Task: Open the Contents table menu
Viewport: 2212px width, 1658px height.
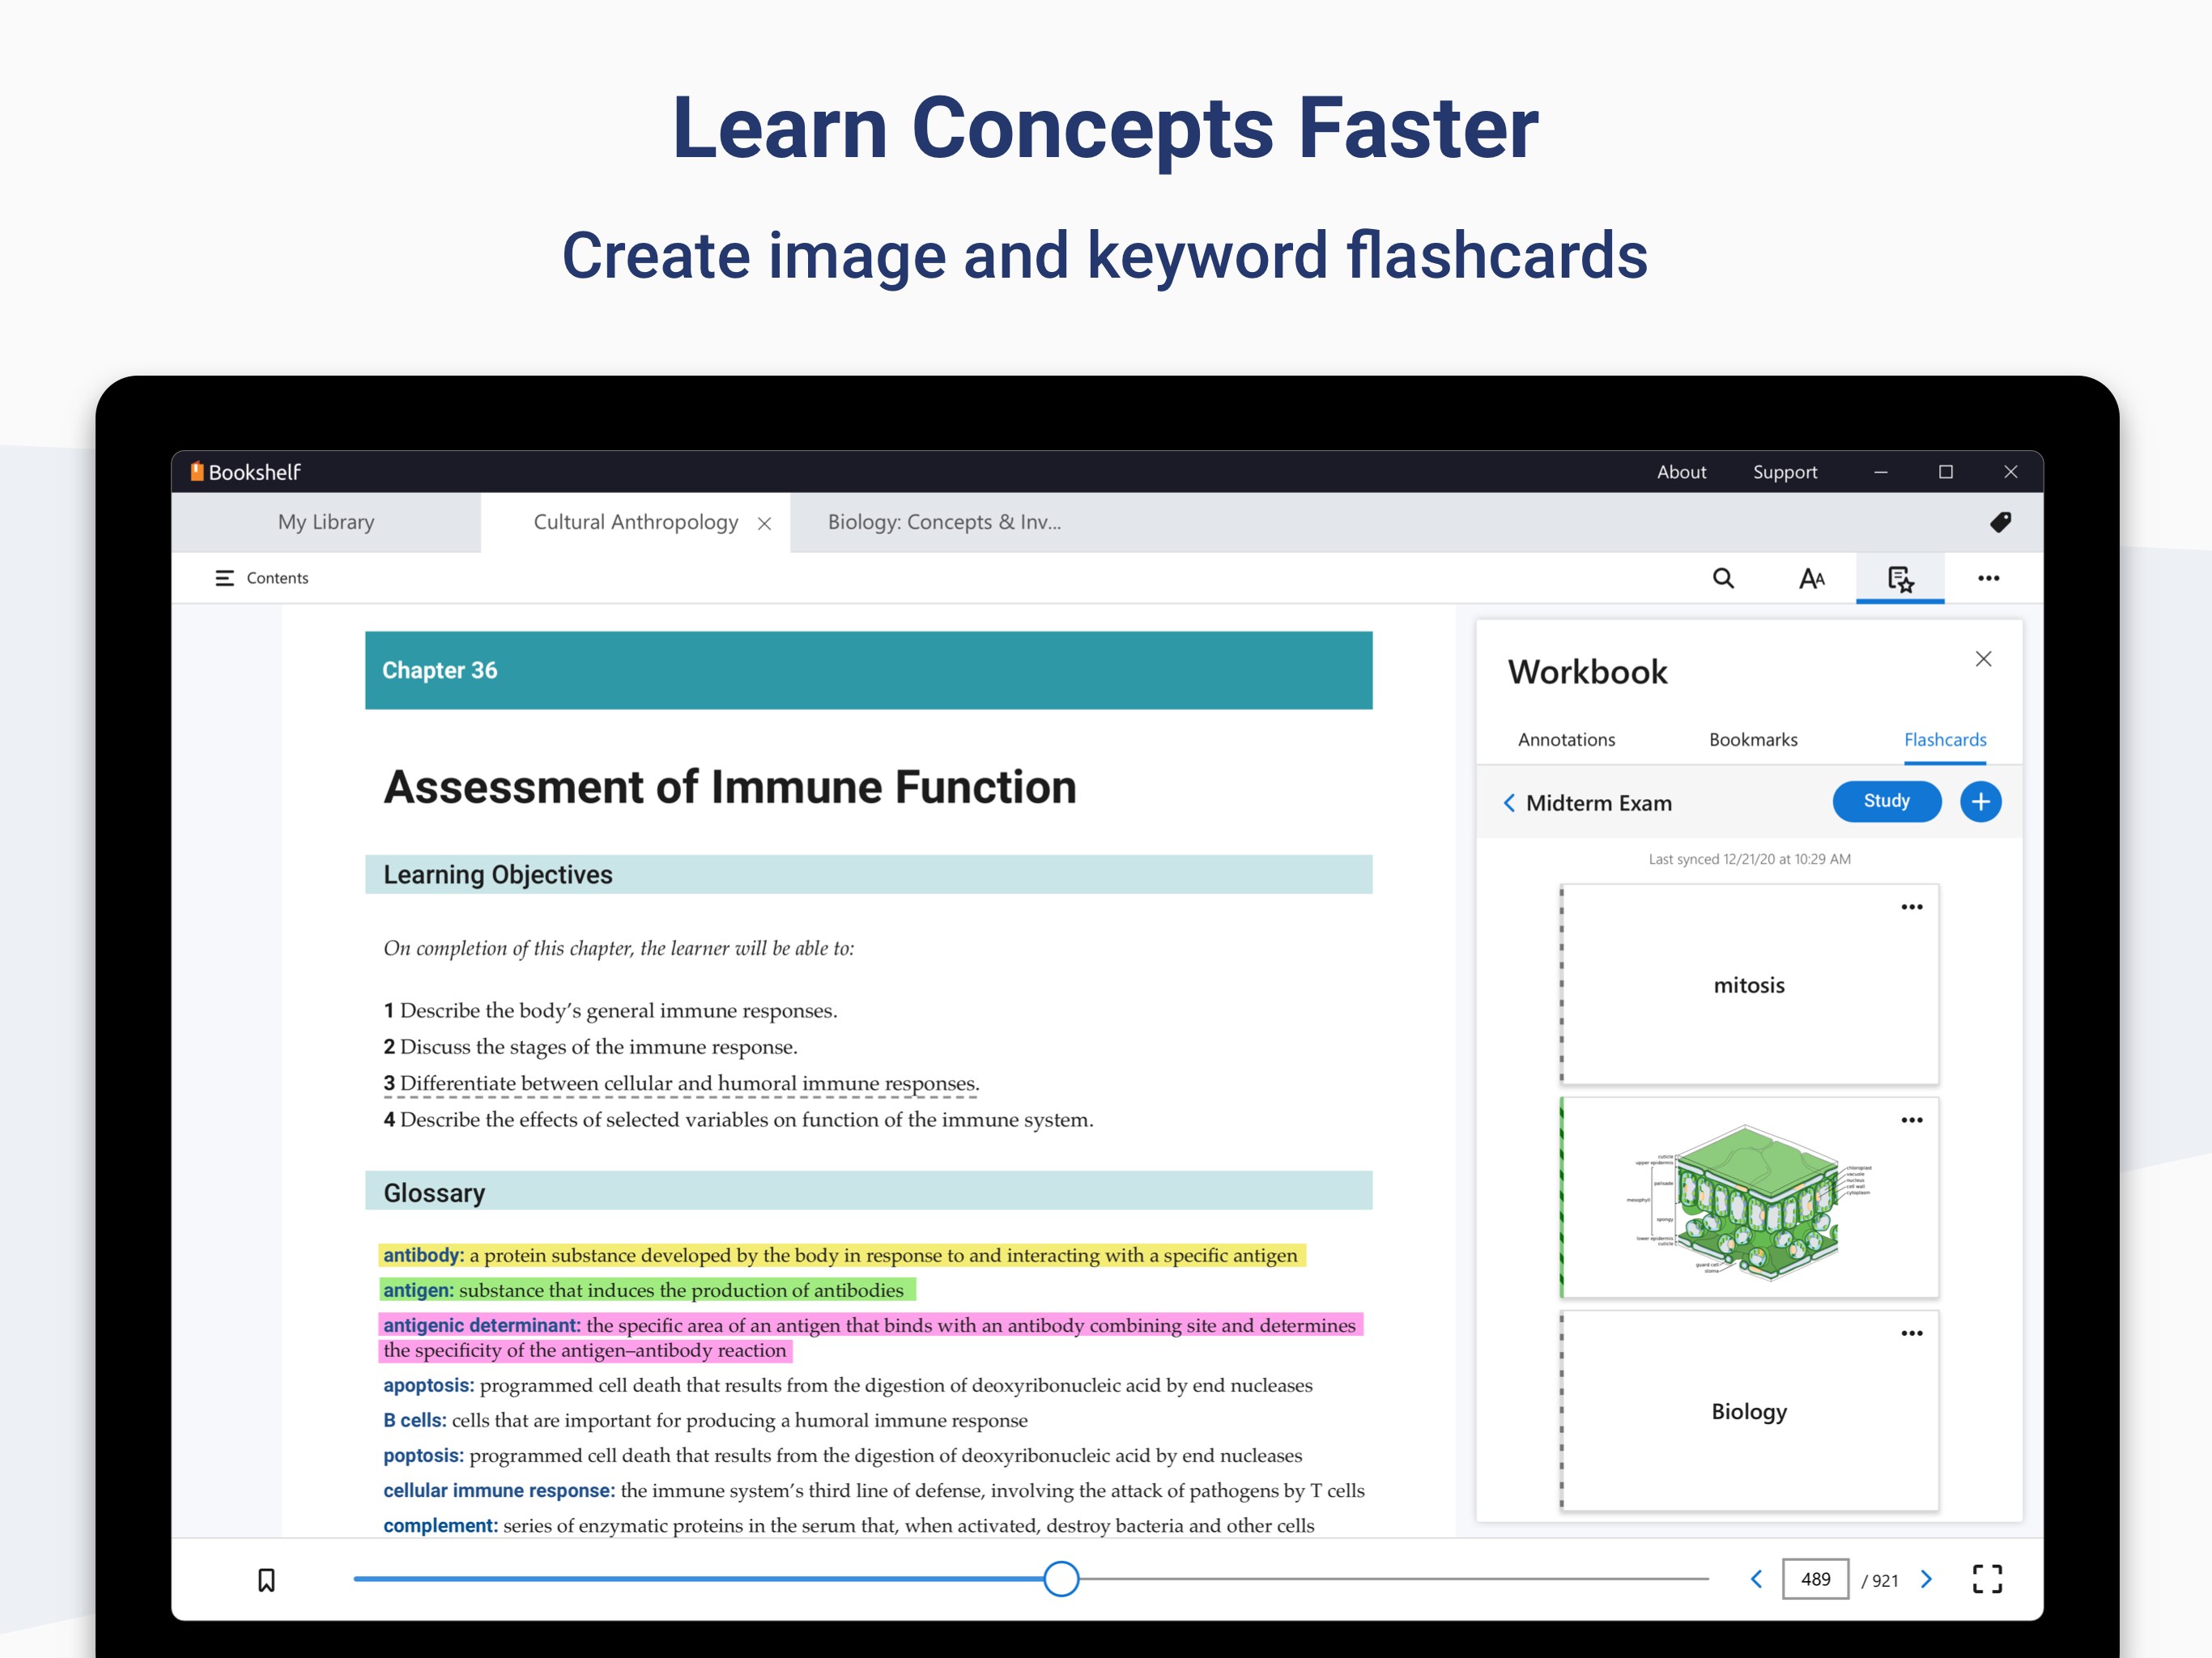Action: [262, 578]
